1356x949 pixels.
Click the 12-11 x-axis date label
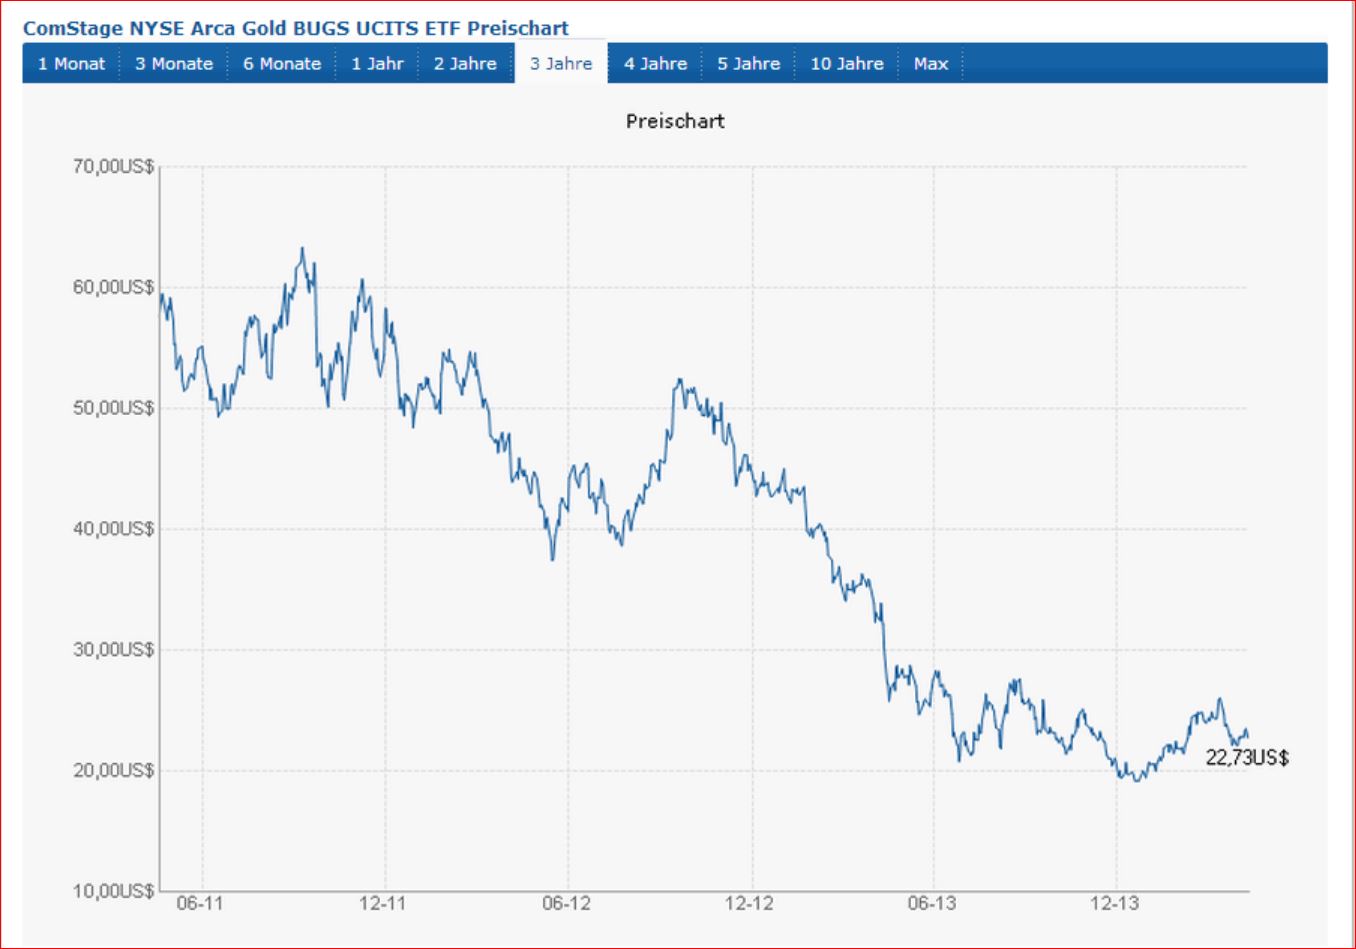383,903
